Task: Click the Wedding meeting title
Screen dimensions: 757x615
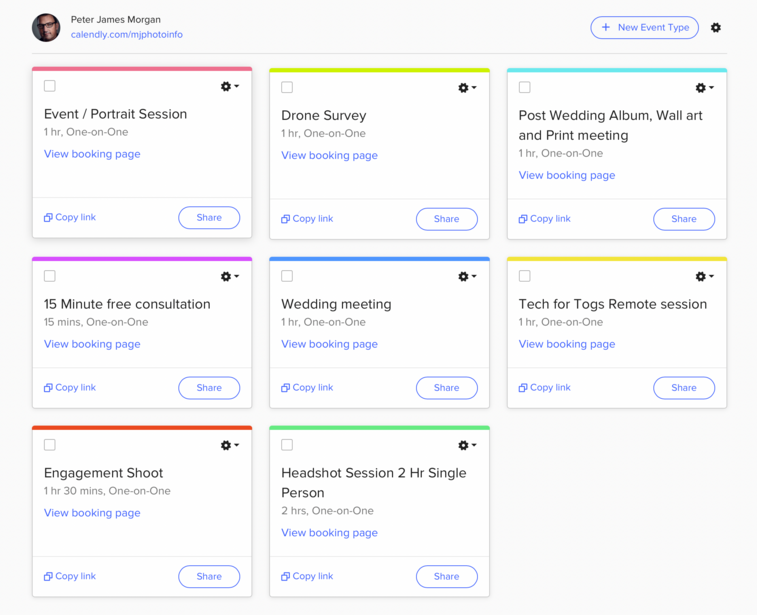Action: pos(336,304)
